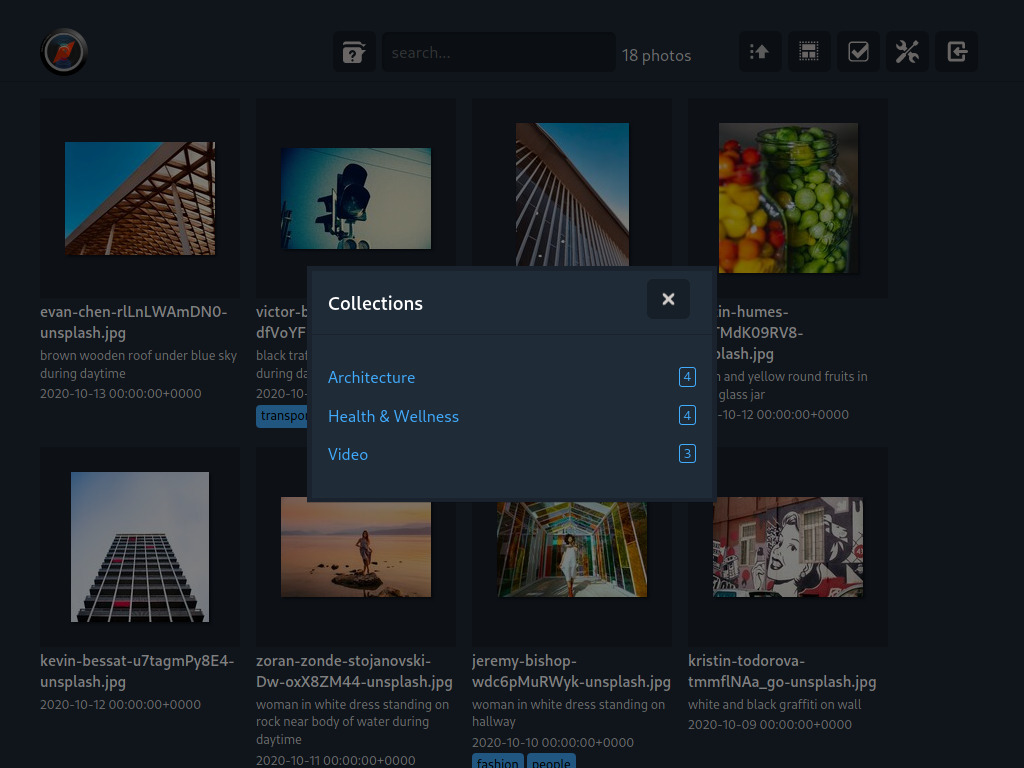Screen dimensions: 1024x768
Task: Click description 'woman in white dress standing on hallway'
Action: tap(569, 713)
